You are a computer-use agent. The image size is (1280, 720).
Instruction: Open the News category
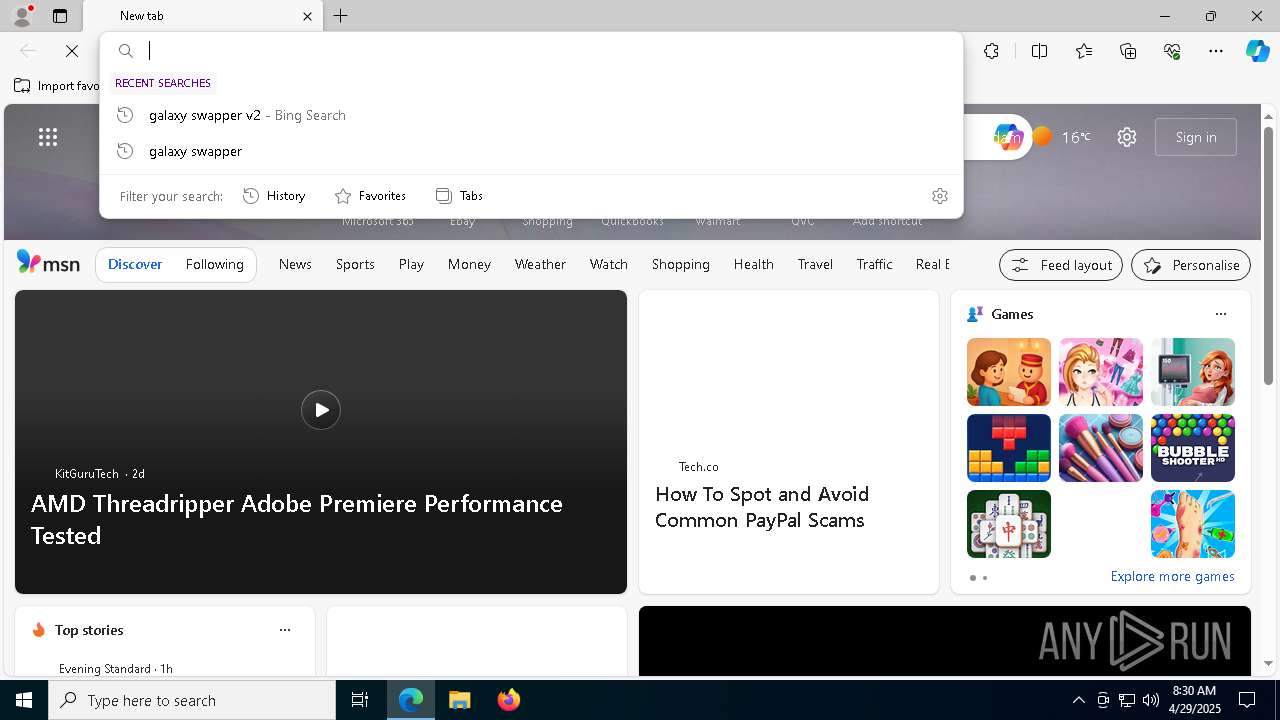295,264
